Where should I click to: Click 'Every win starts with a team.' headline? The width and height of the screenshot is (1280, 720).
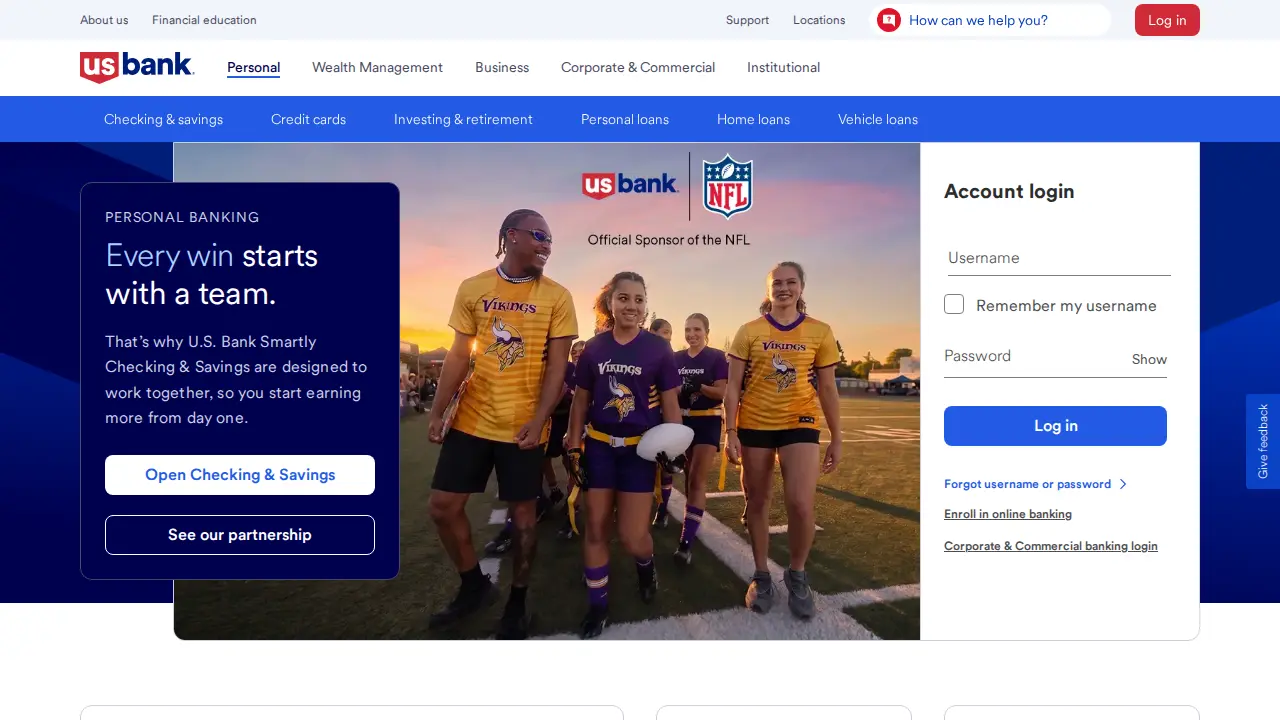tap(212, 274)
